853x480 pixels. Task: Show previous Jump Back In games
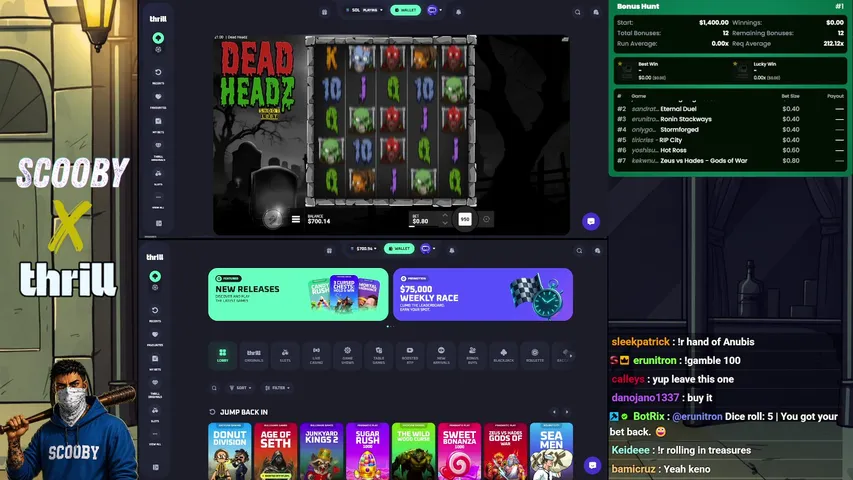pyautogui.click(x=554, y=412)
